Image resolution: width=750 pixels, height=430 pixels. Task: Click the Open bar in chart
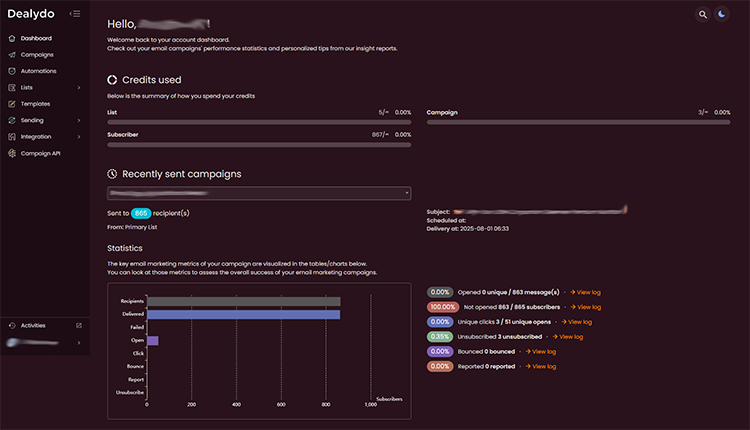coord(153,341)
